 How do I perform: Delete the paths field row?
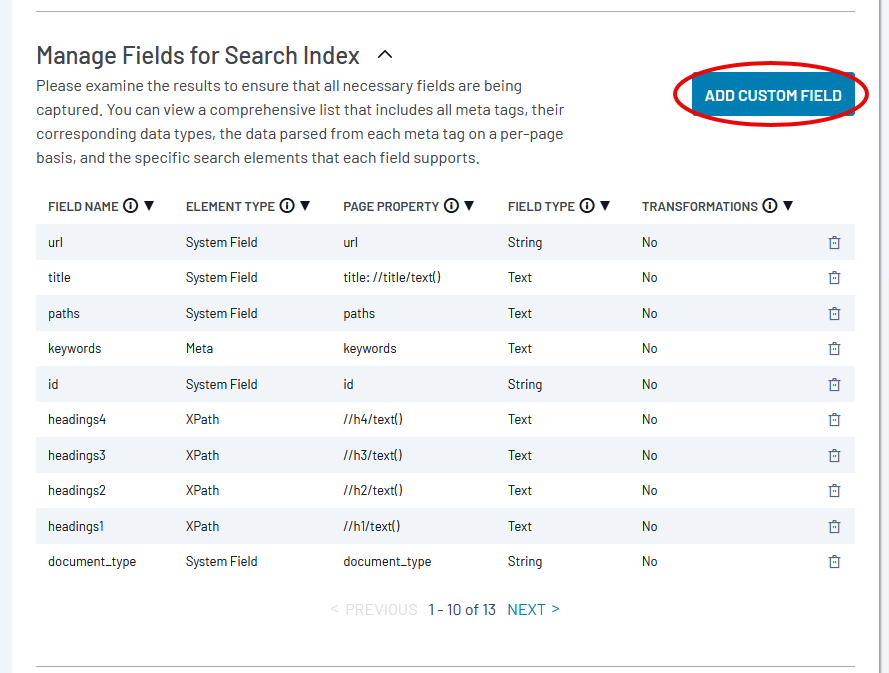pos(834,314)
